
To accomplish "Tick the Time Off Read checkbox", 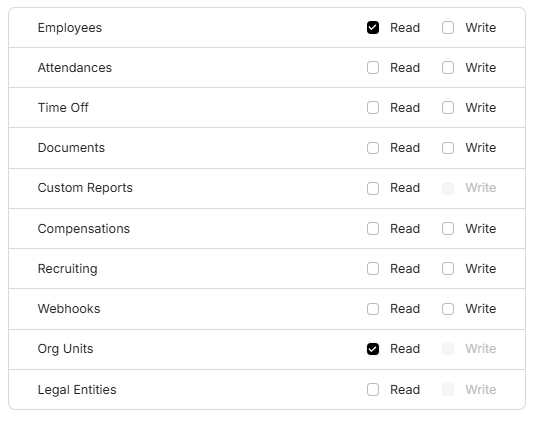I will tap(373, 108).
